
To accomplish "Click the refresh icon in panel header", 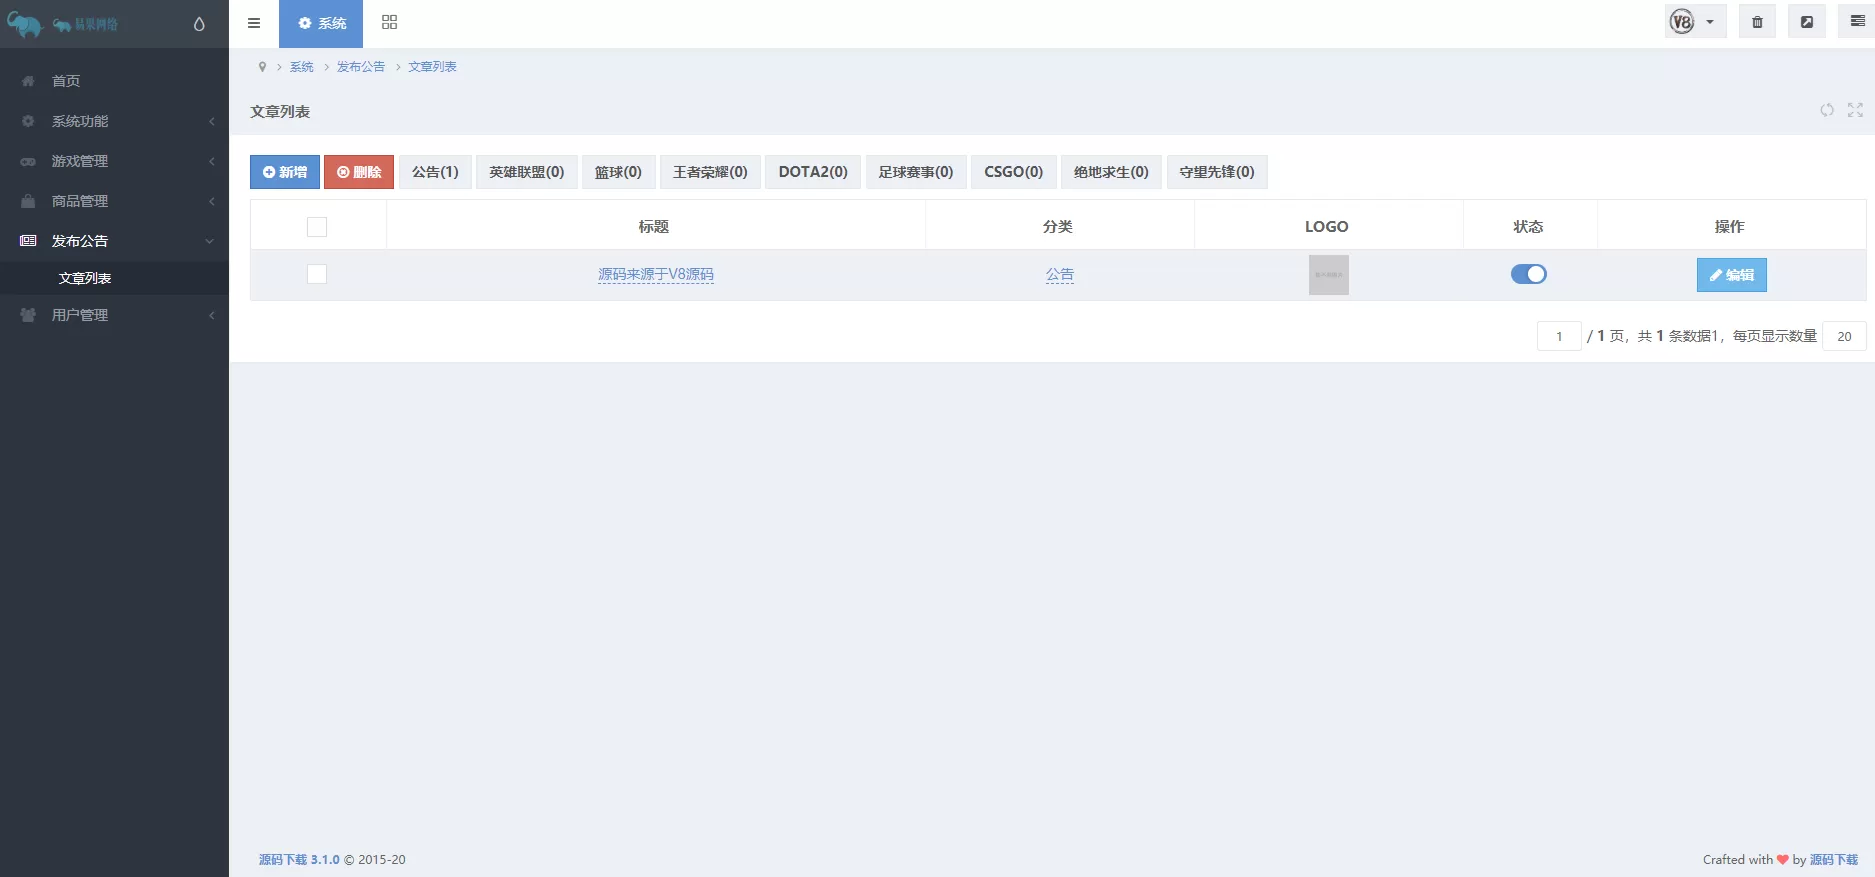I will (1827, 110).
